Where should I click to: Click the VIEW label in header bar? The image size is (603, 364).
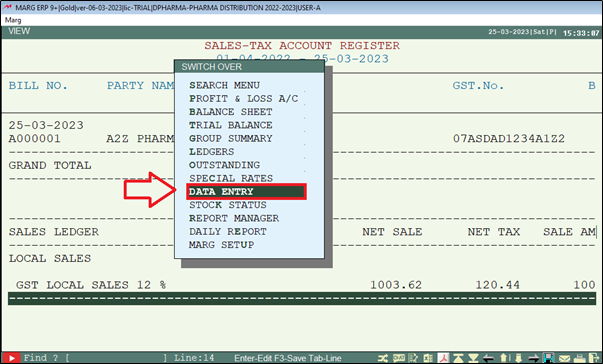tap(19, 32)
